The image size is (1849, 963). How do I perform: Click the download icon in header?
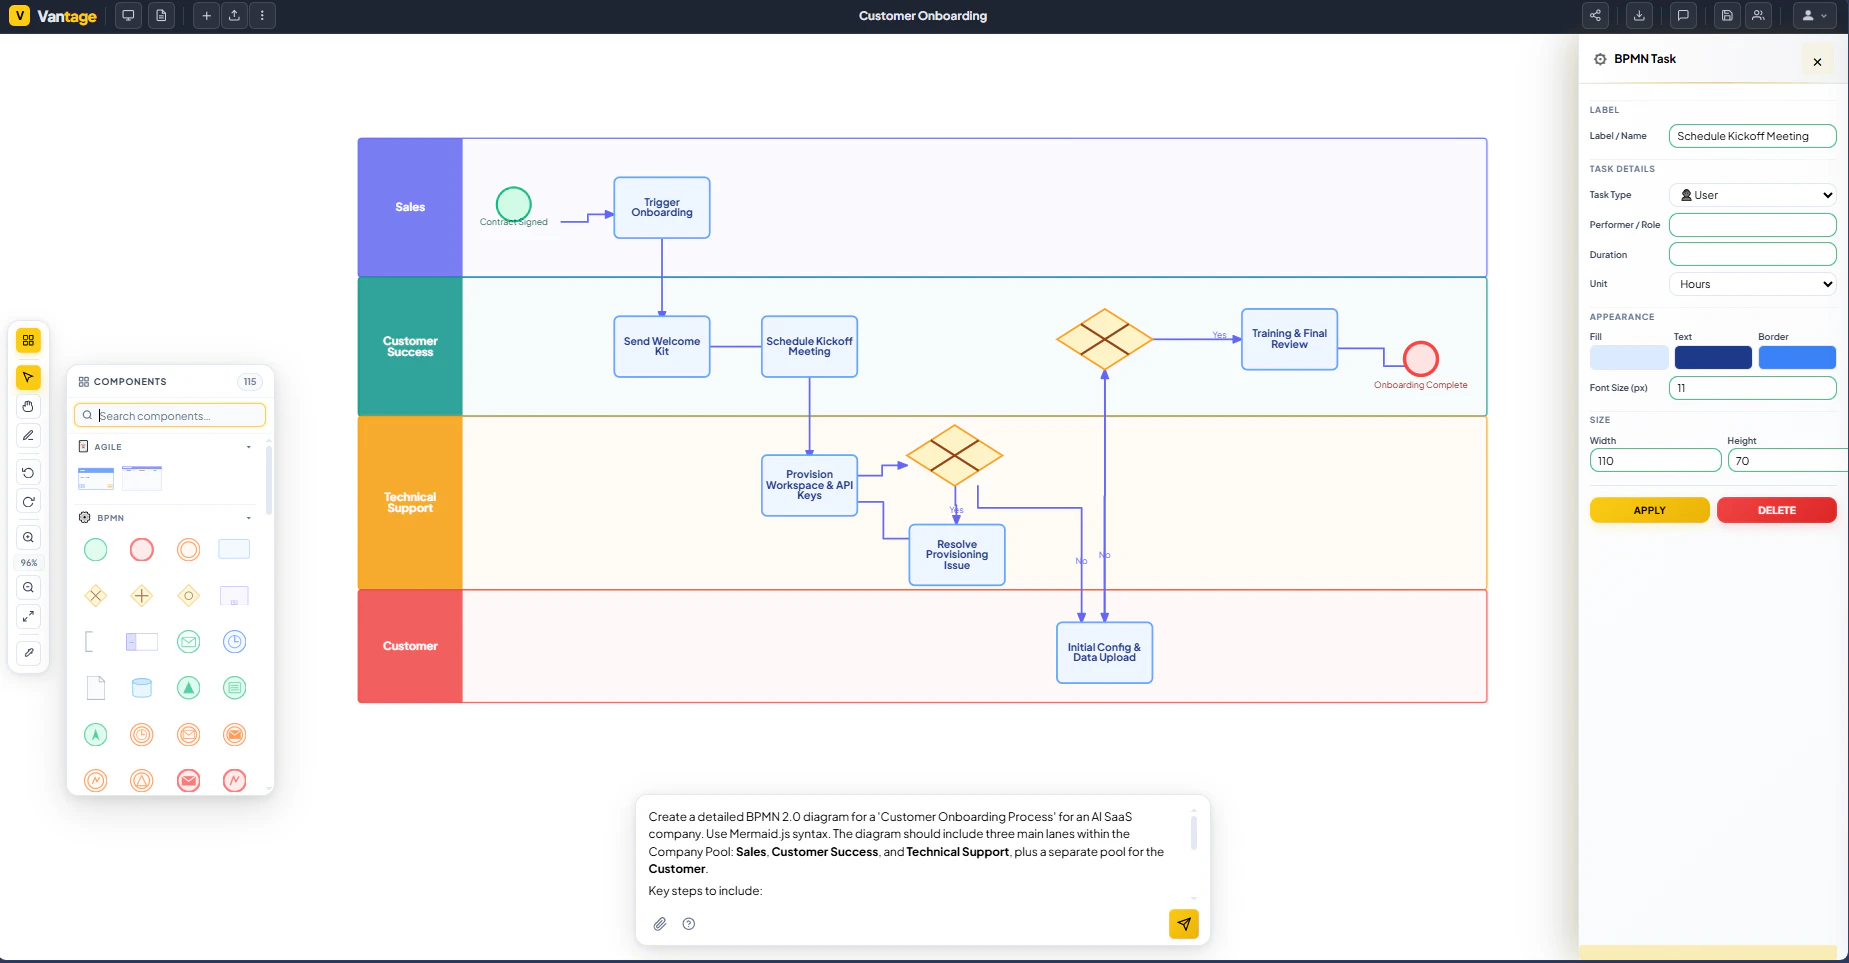[x=1639, y=16]
